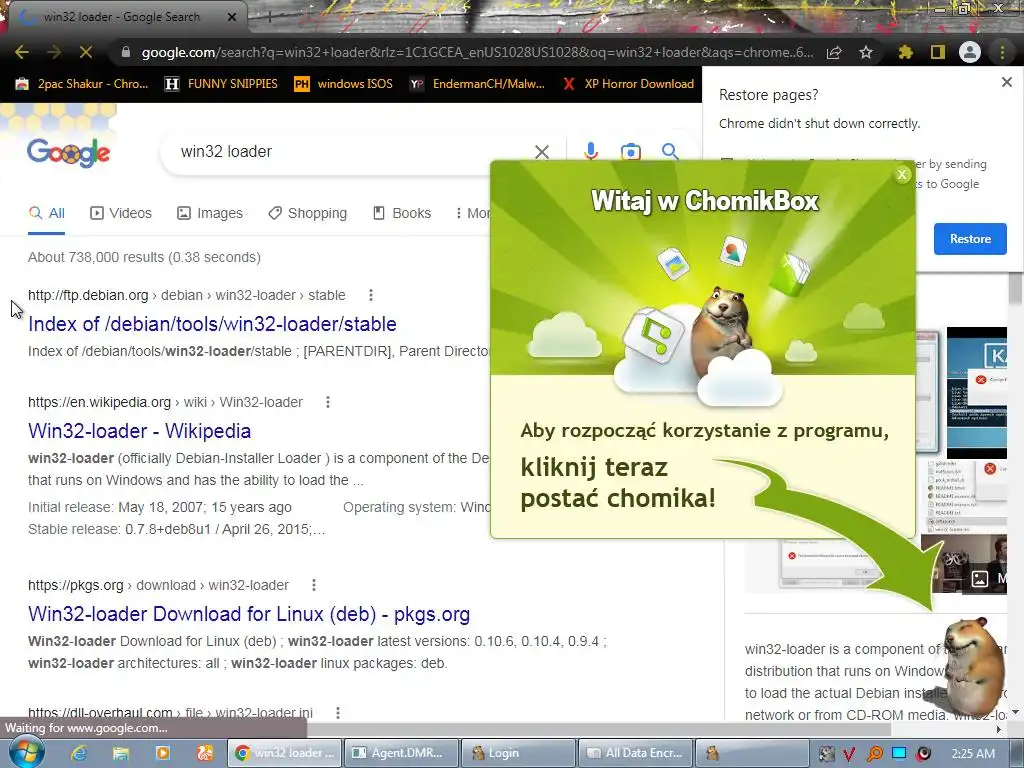Click the scroll-down arrow of the page scrollbar
This screenshot has height=768, width=1024.
pos(1016,712)
